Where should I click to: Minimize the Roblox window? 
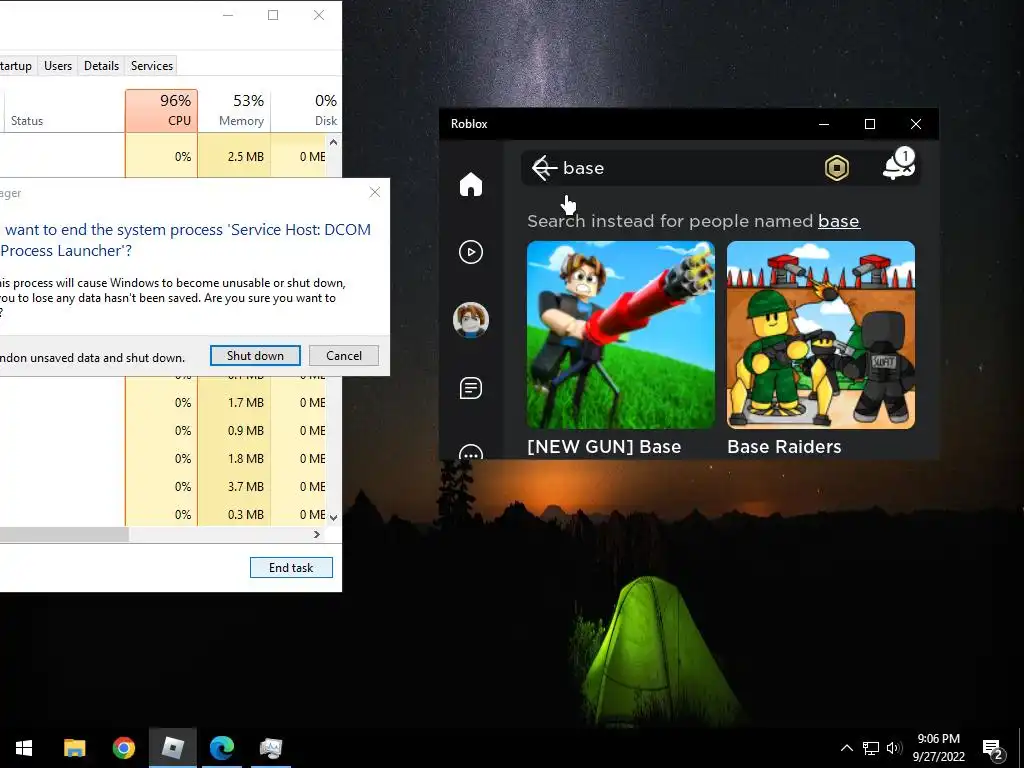click(824, 124)
